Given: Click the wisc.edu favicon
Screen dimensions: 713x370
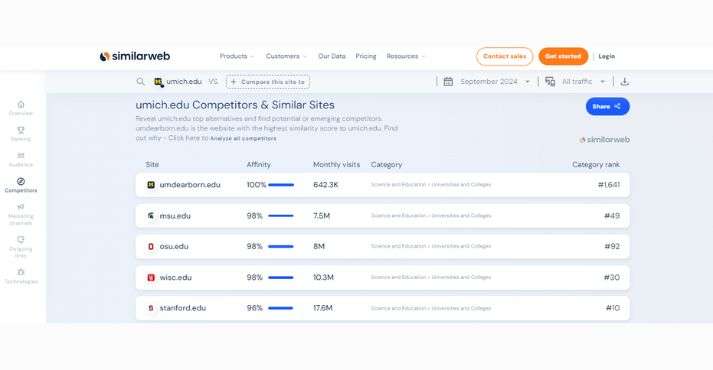Looking at the screenshot, I should point(151,277).
